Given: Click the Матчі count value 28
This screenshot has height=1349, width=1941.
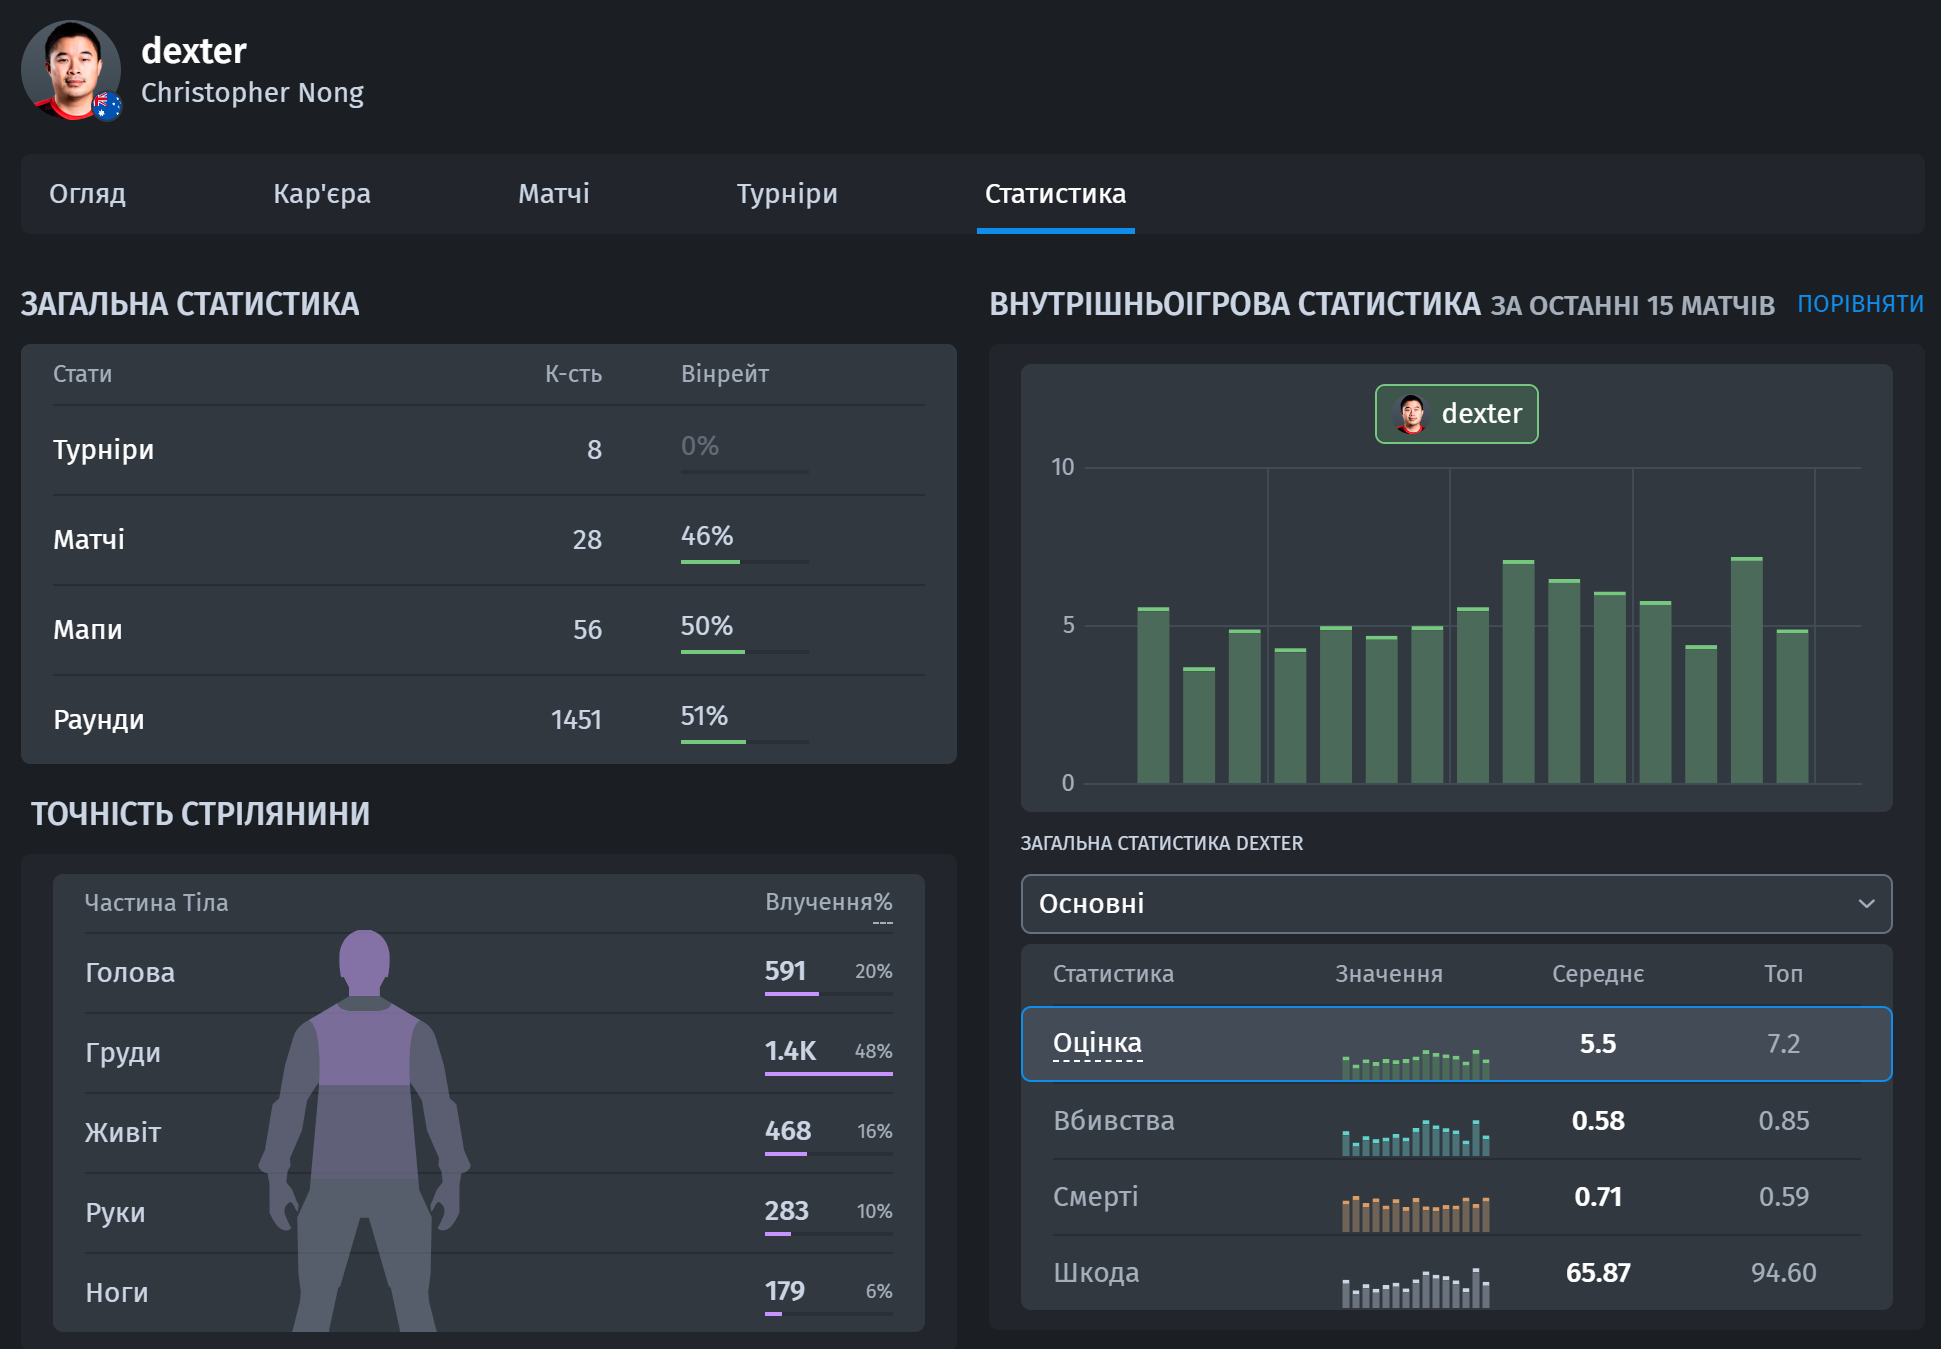Looking at the screenshot, I should tap(587, 540).
